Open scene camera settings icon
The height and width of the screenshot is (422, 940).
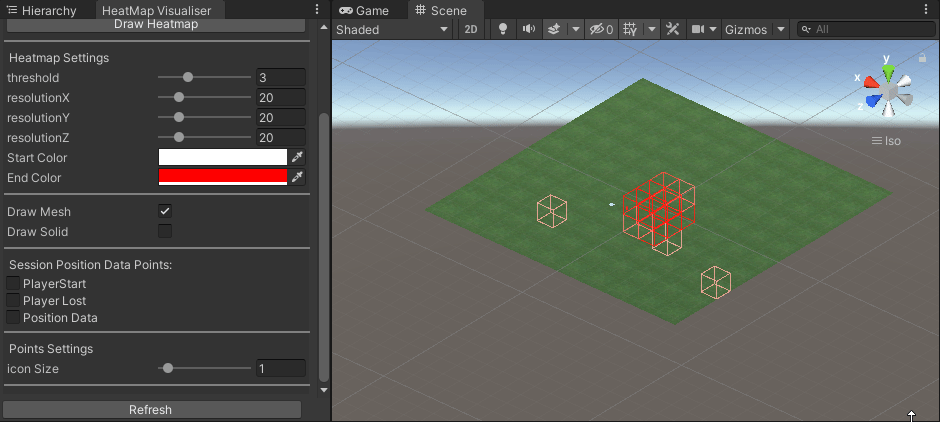pyautogui.click(x=697, y=29)
